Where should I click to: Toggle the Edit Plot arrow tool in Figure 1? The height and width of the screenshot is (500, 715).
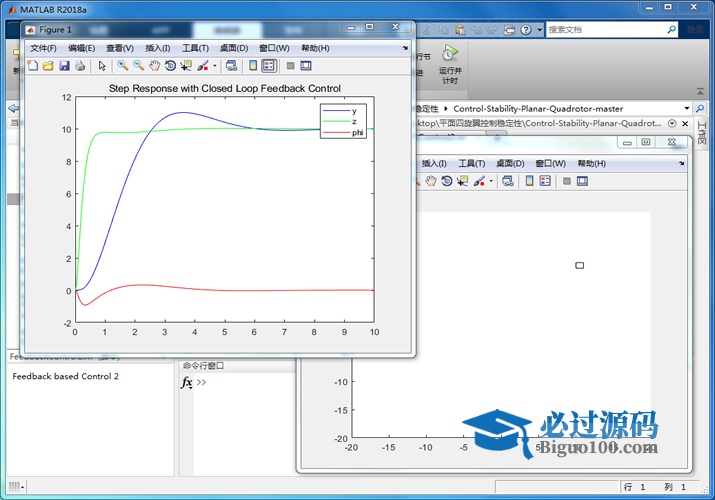tap(102, 66)
